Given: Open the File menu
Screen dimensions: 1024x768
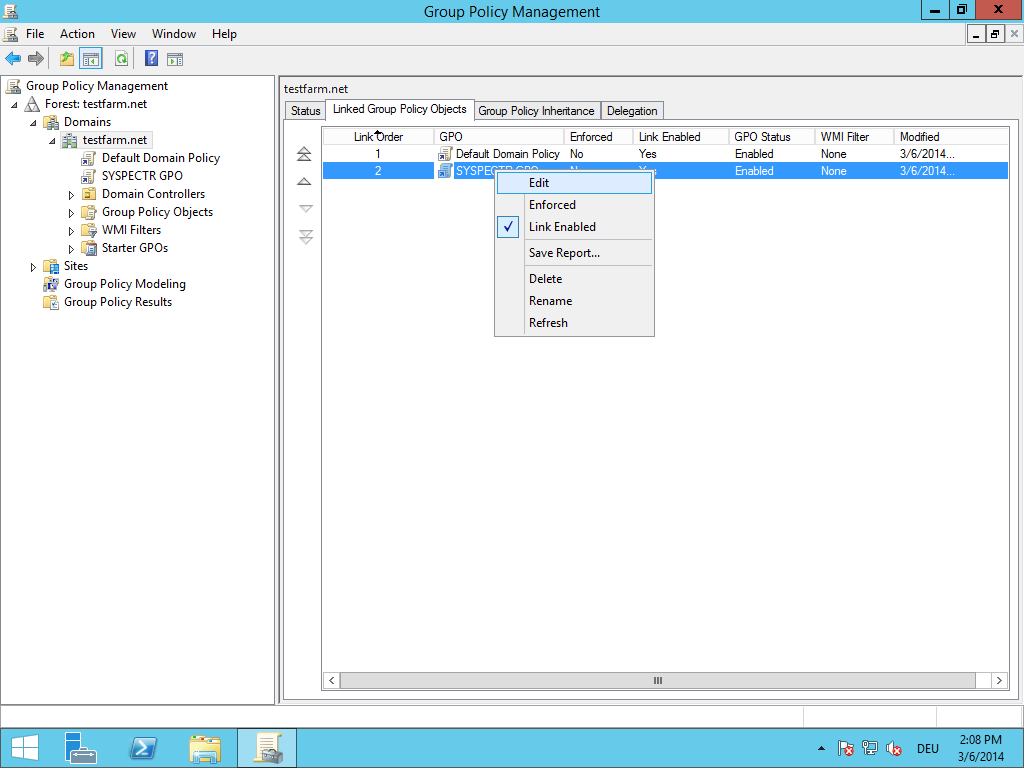Looking at the screenshot, I should click(x=35, y=34).
